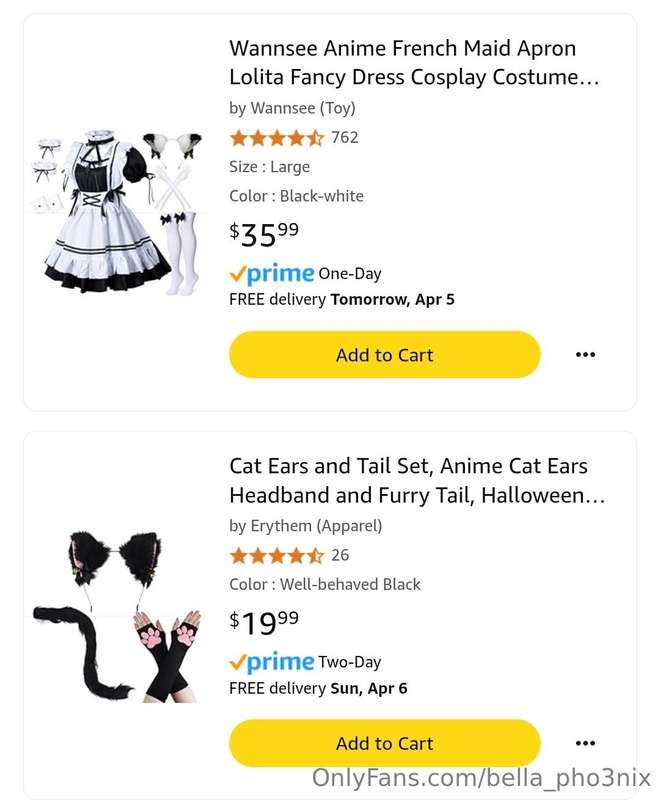Screen dimensions: 660x800
Task: Select the $35.99 price
Action: coord(264,234)
